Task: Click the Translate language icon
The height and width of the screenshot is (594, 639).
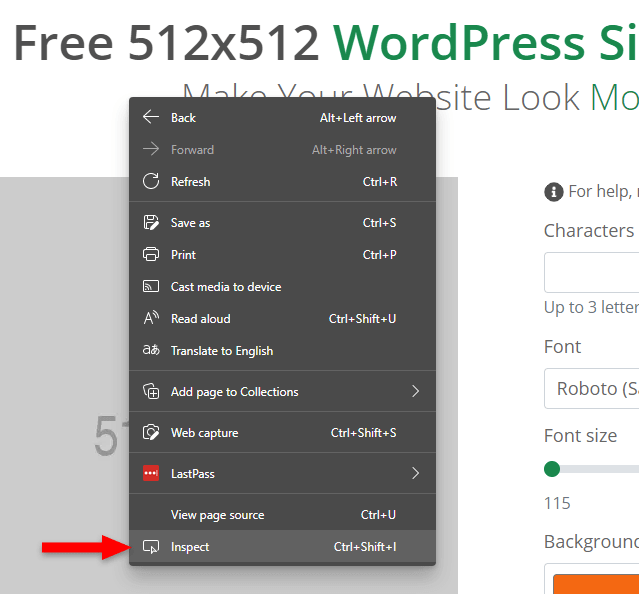Action: tap(151, 350)
